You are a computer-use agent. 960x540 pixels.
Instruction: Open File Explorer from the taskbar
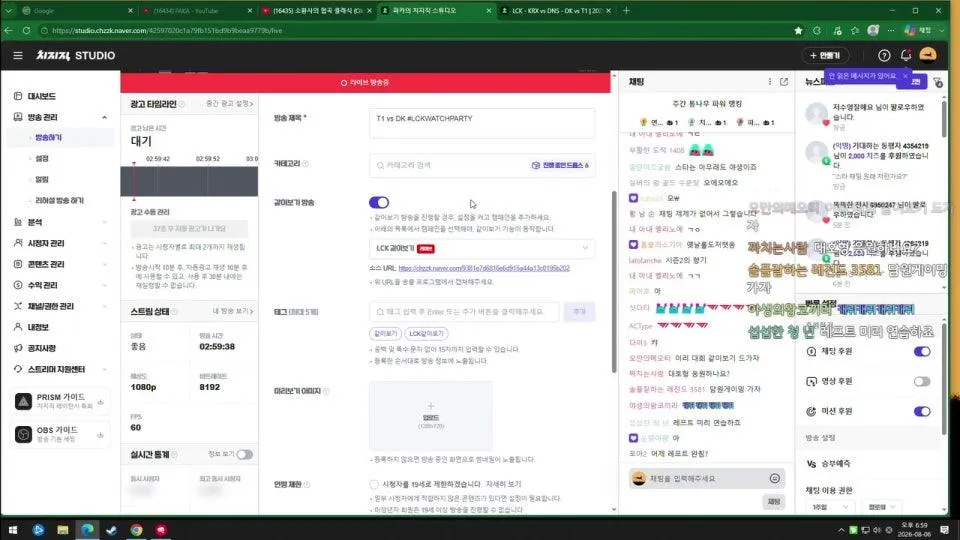(62, 530)
